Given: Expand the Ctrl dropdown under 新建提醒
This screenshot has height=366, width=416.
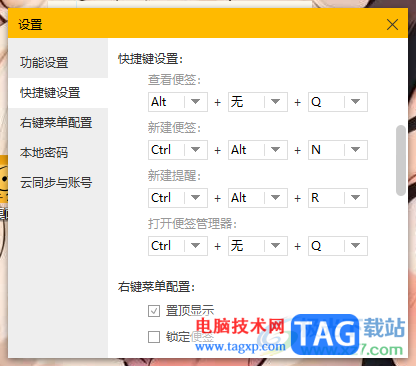Looking at the screenshot, I should [178, 198].
